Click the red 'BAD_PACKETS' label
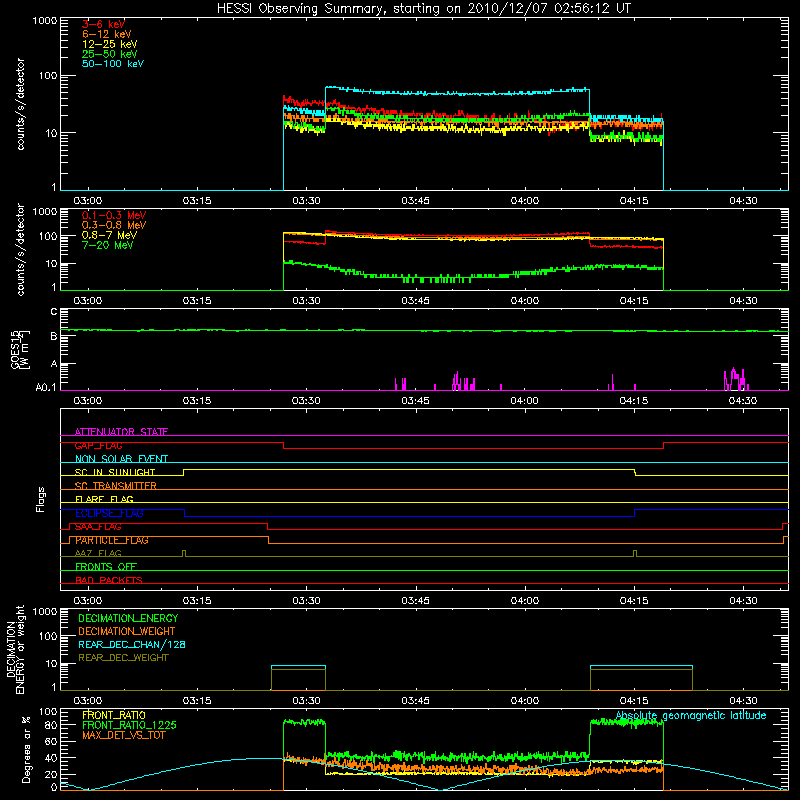Viewport: 800px width, 800px height. click(x=109, y=580)
